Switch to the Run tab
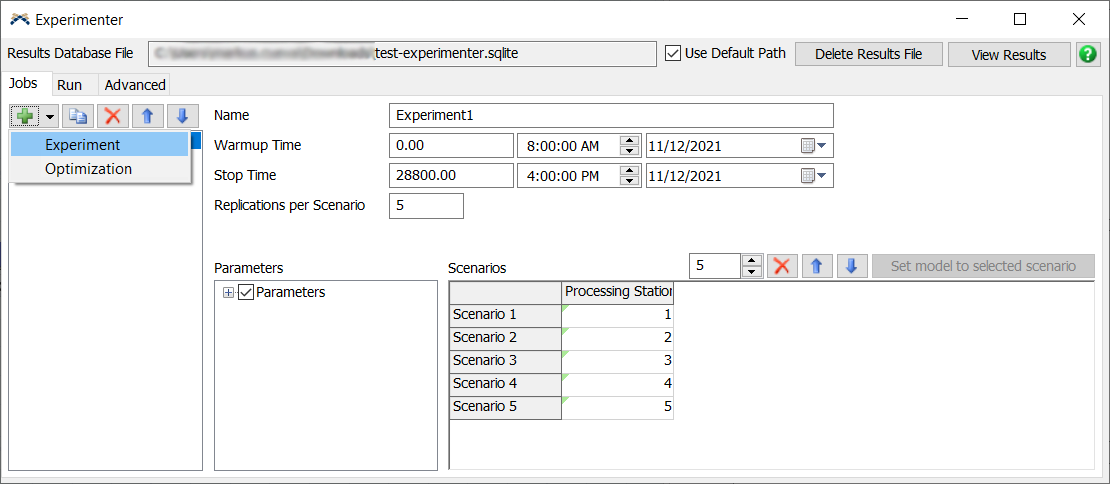The height and width of the screenshot is (484, 1110). click(x=70, y=85)
